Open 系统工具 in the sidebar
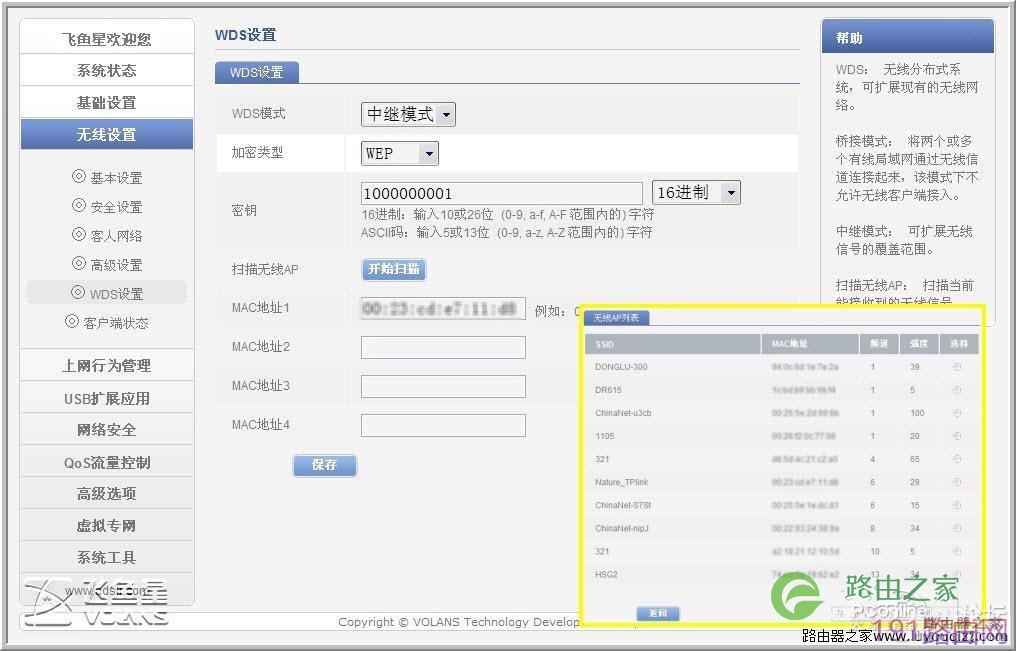Screen dimensions: 1016x651 click(107, 557)
